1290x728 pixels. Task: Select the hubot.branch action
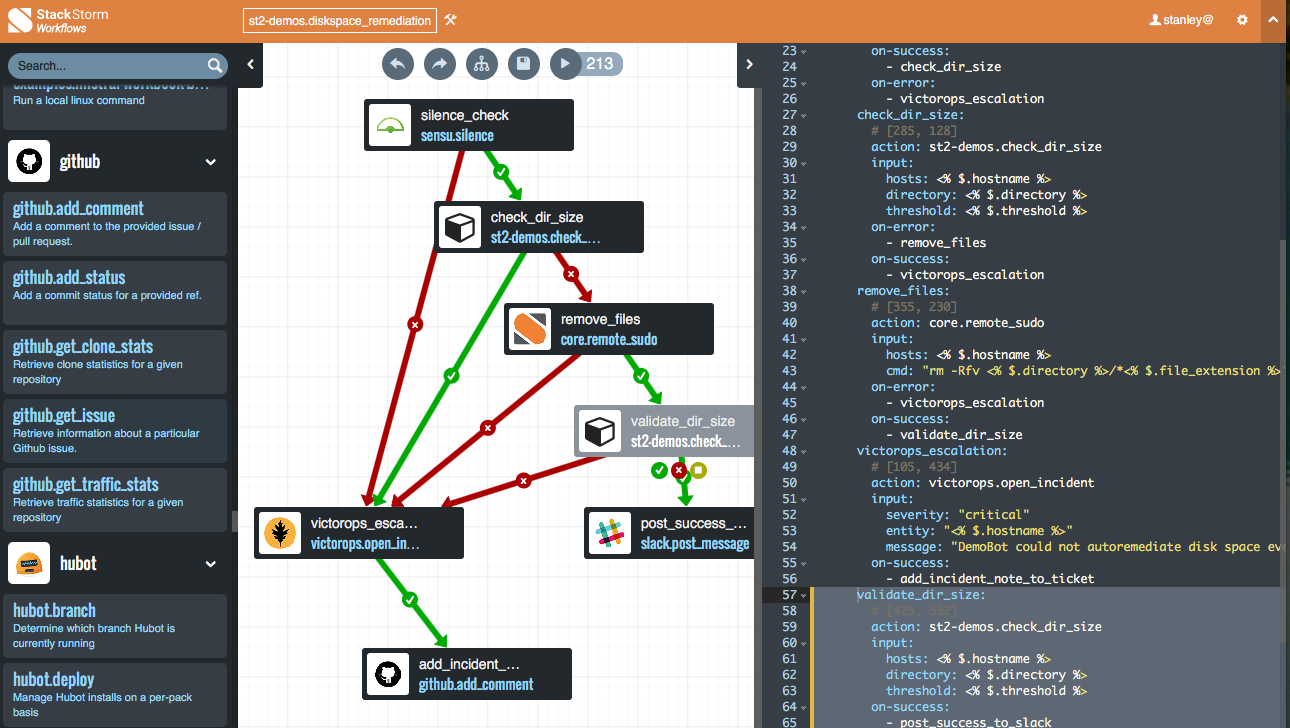point(115,624)
